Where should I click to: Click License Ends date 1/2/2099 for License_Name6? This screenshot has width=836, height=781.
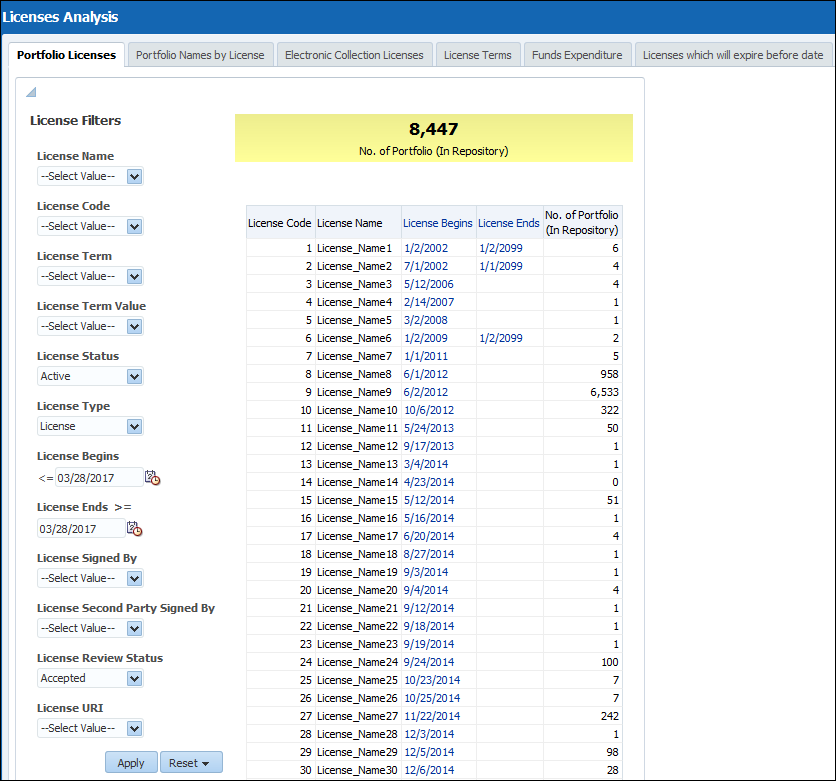[501, 339]
